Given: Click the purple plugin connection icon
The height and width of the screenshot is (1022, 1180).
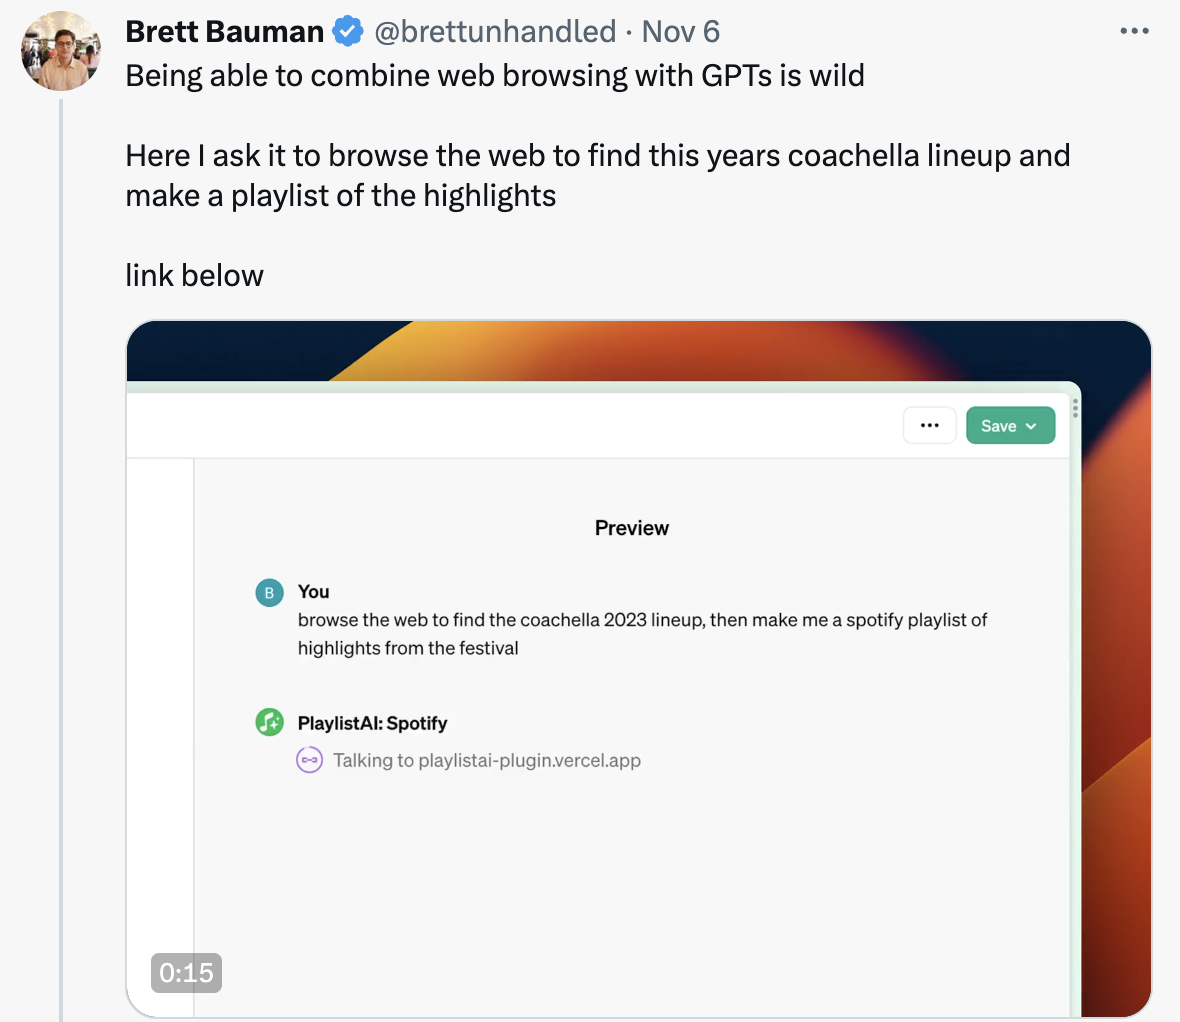Looking at the screenshot, I should (310, 761).
